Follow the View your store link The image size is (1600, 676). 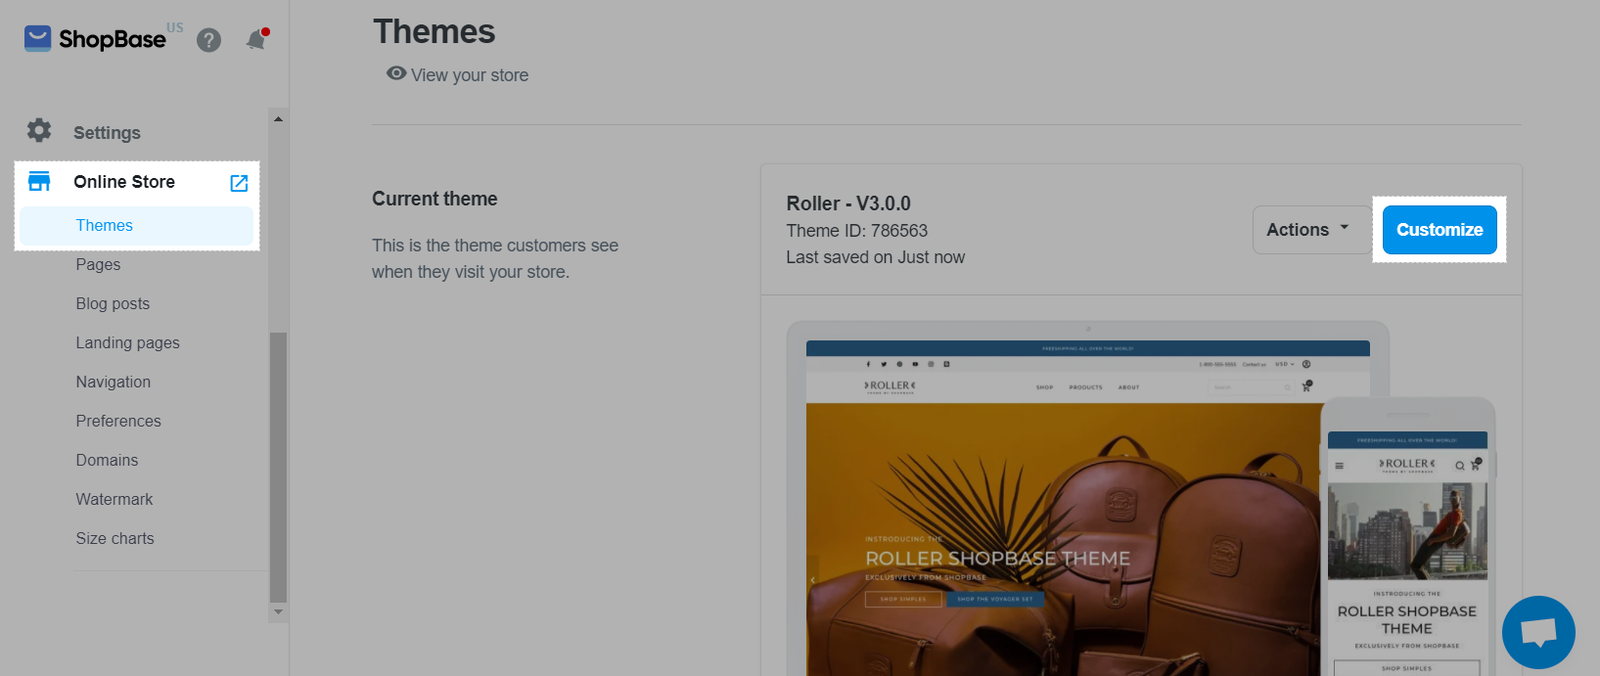(469, 75)
